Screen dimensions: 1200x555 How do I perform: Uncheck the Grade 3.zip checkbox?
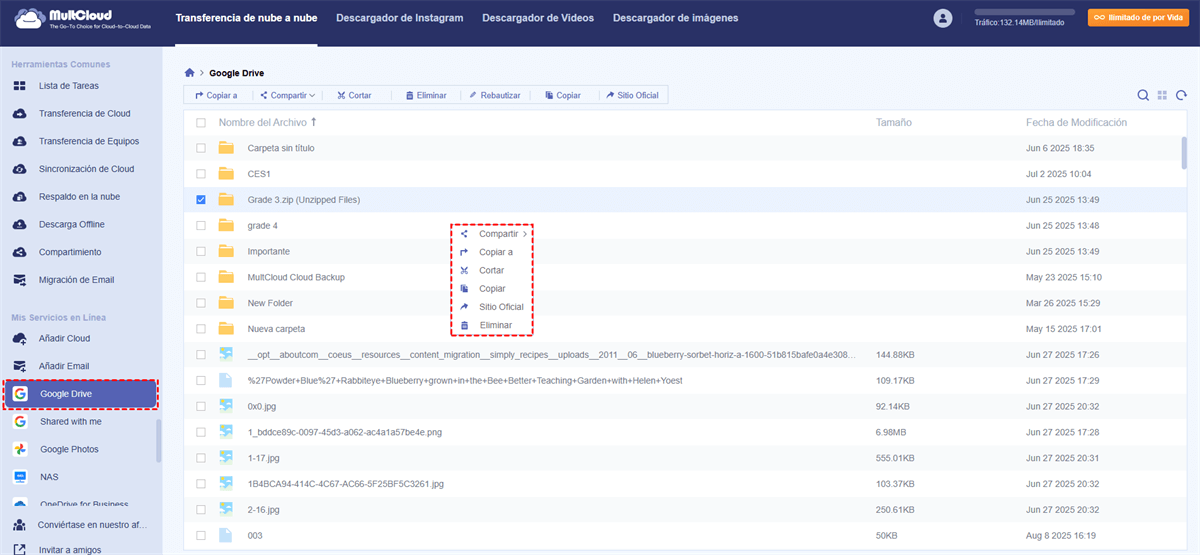coord(201,200)
